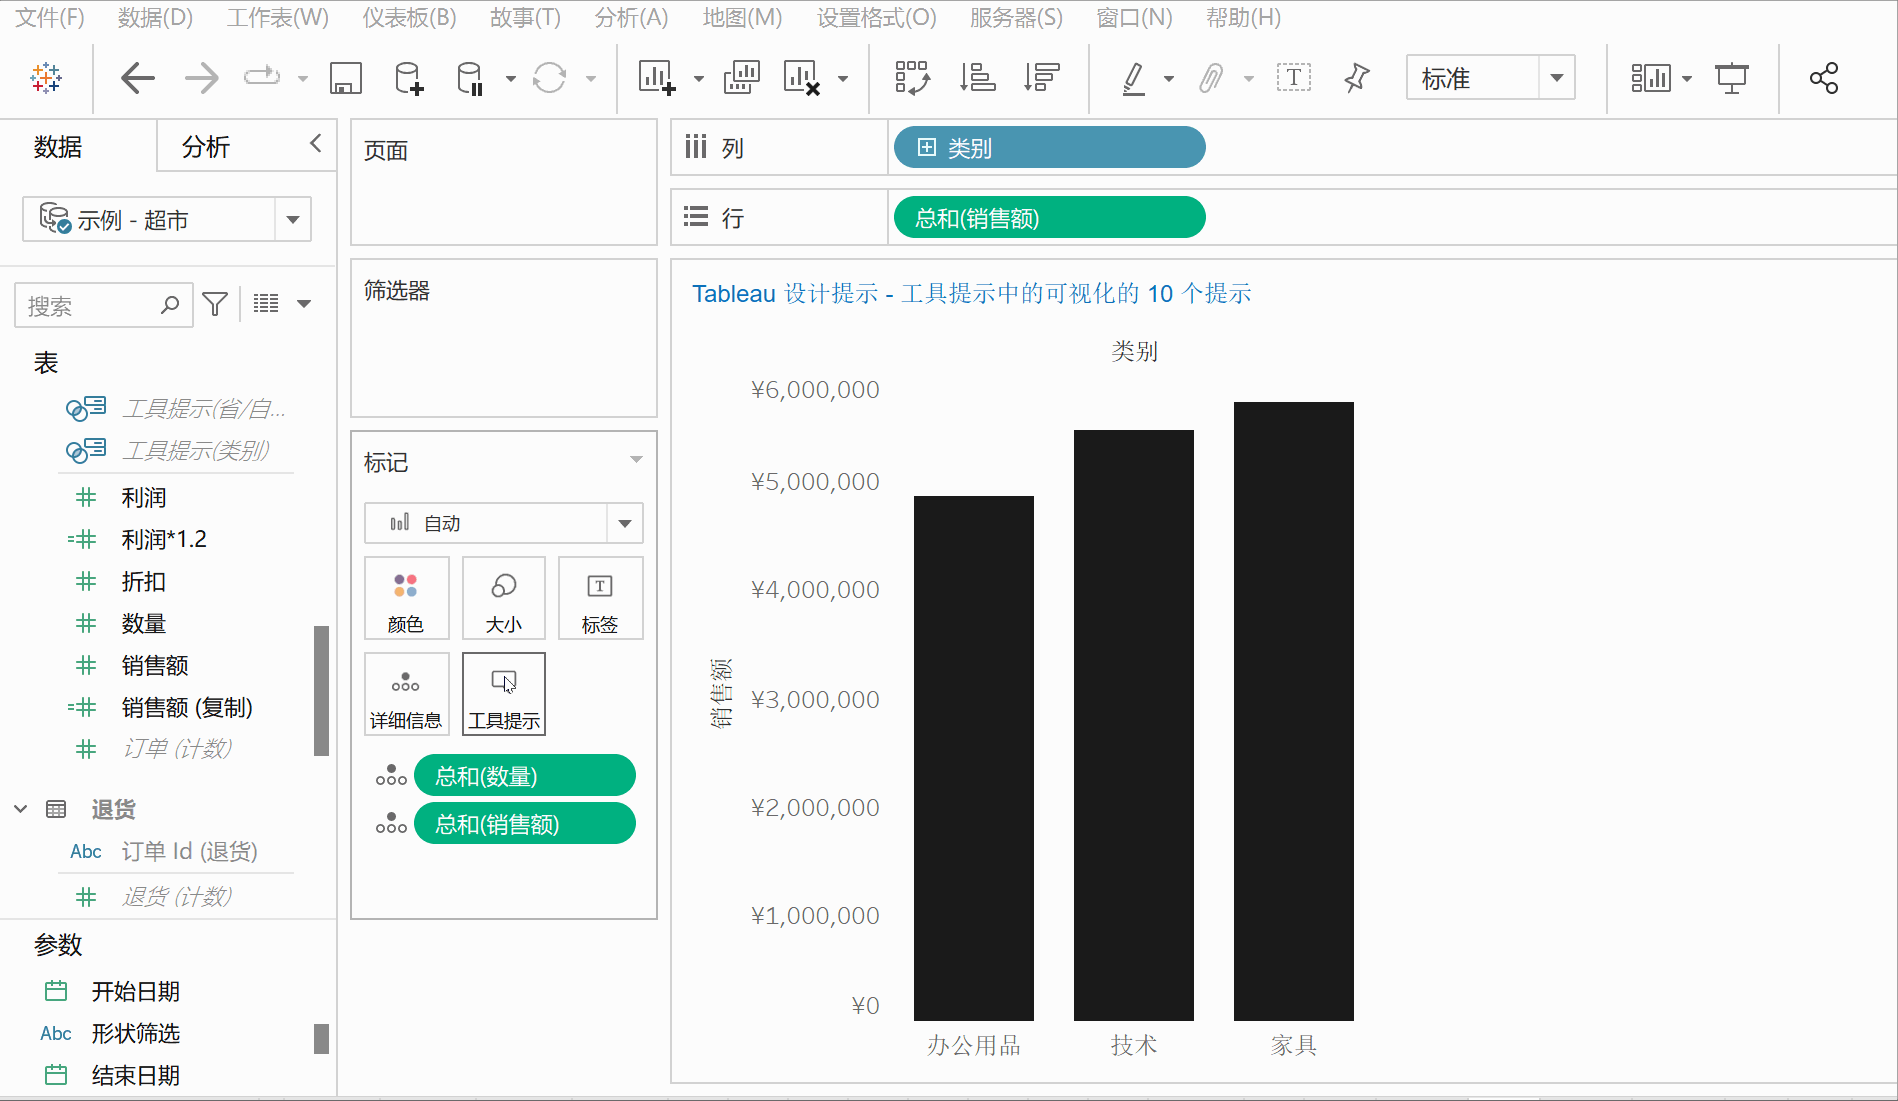Select the 订单 Id (退货) field

point(190,851)
